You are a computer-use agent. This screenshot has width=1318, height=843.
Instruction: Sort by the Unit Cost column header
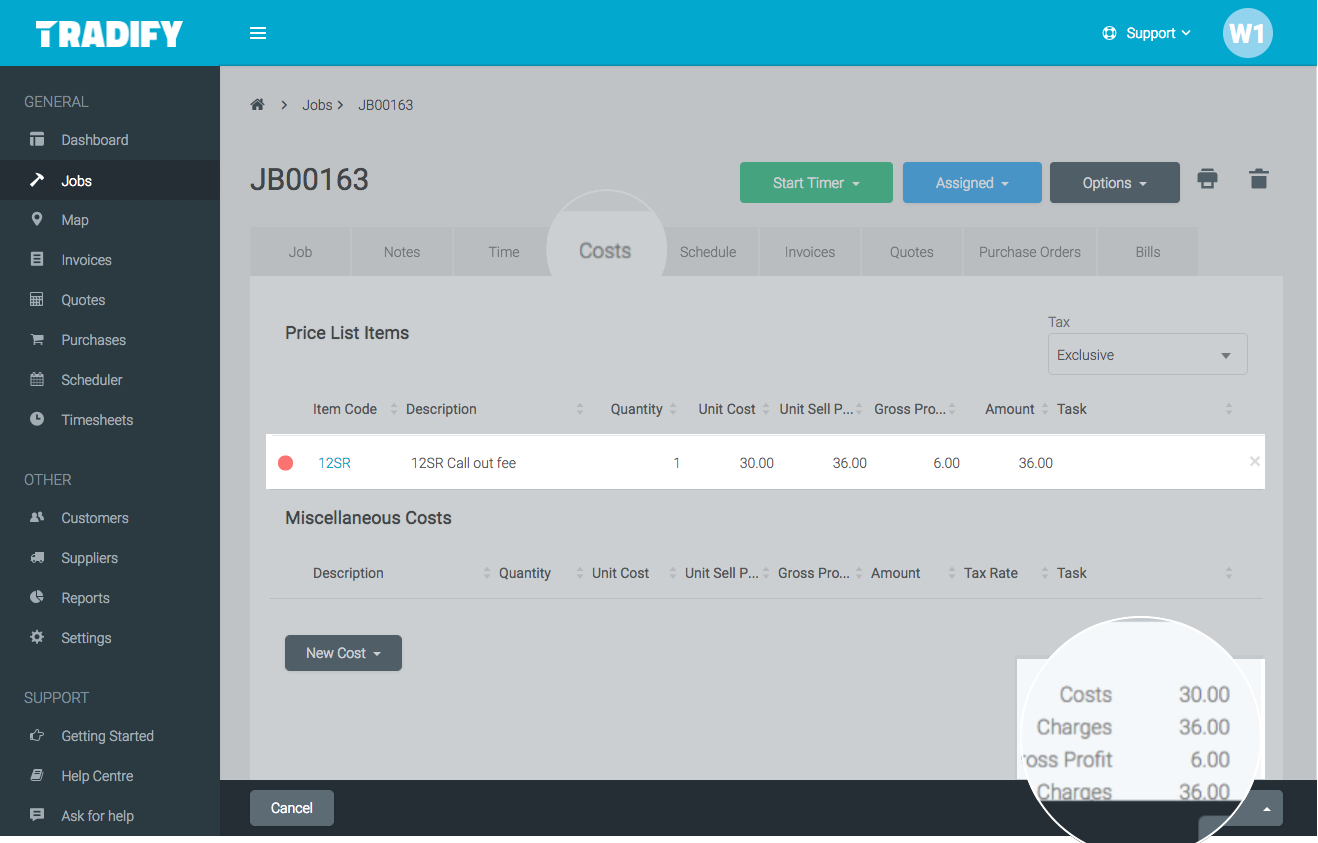(x=727, y=408)
